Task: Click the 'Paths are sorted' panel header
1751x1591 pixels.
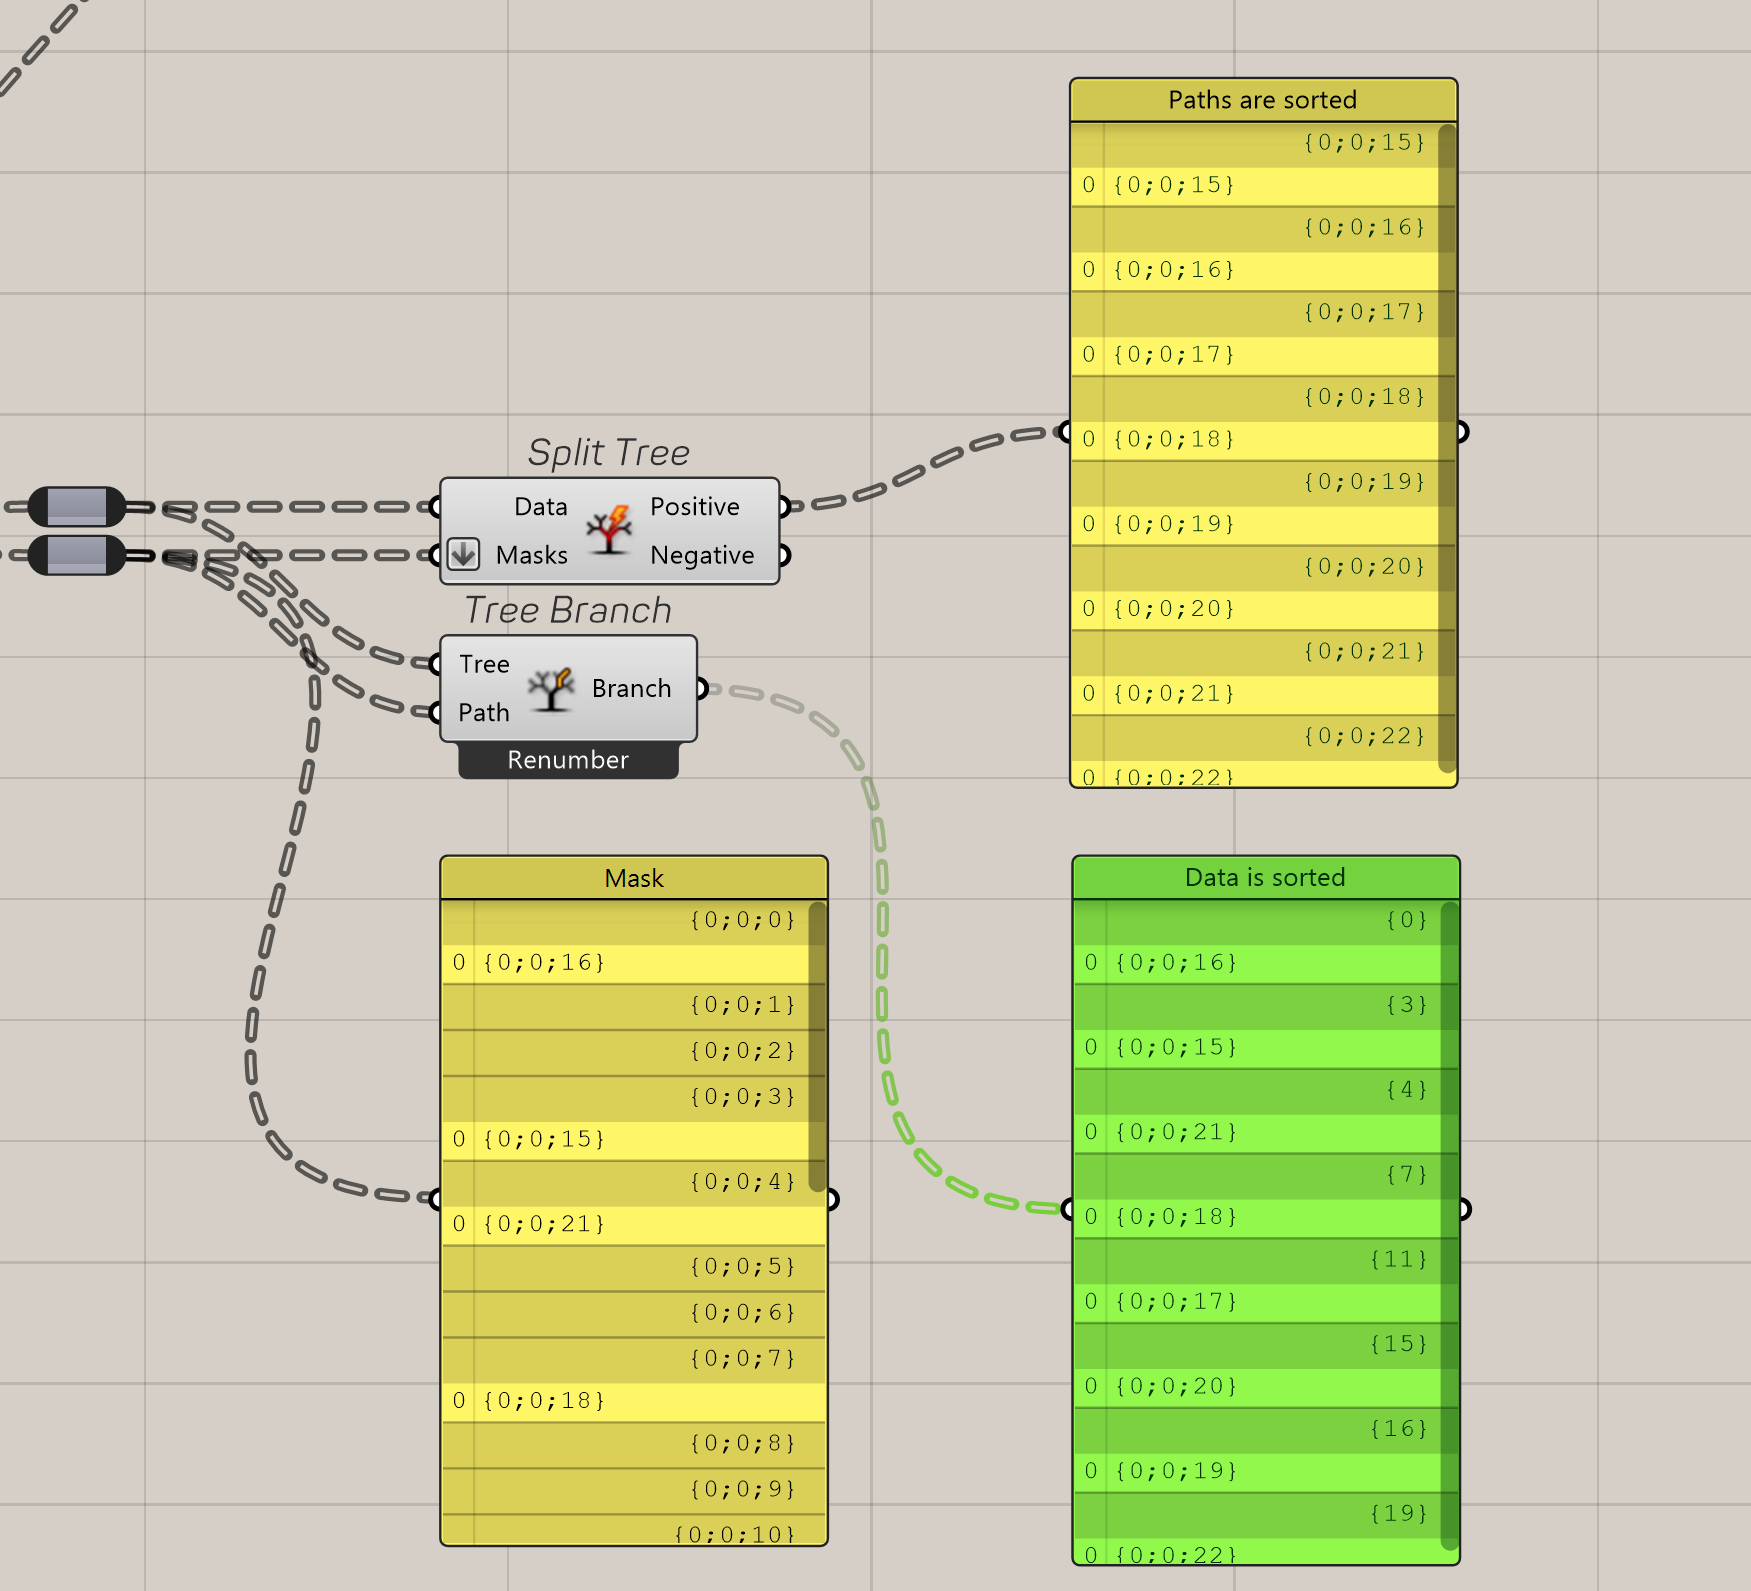Action: click(1262, 99)
